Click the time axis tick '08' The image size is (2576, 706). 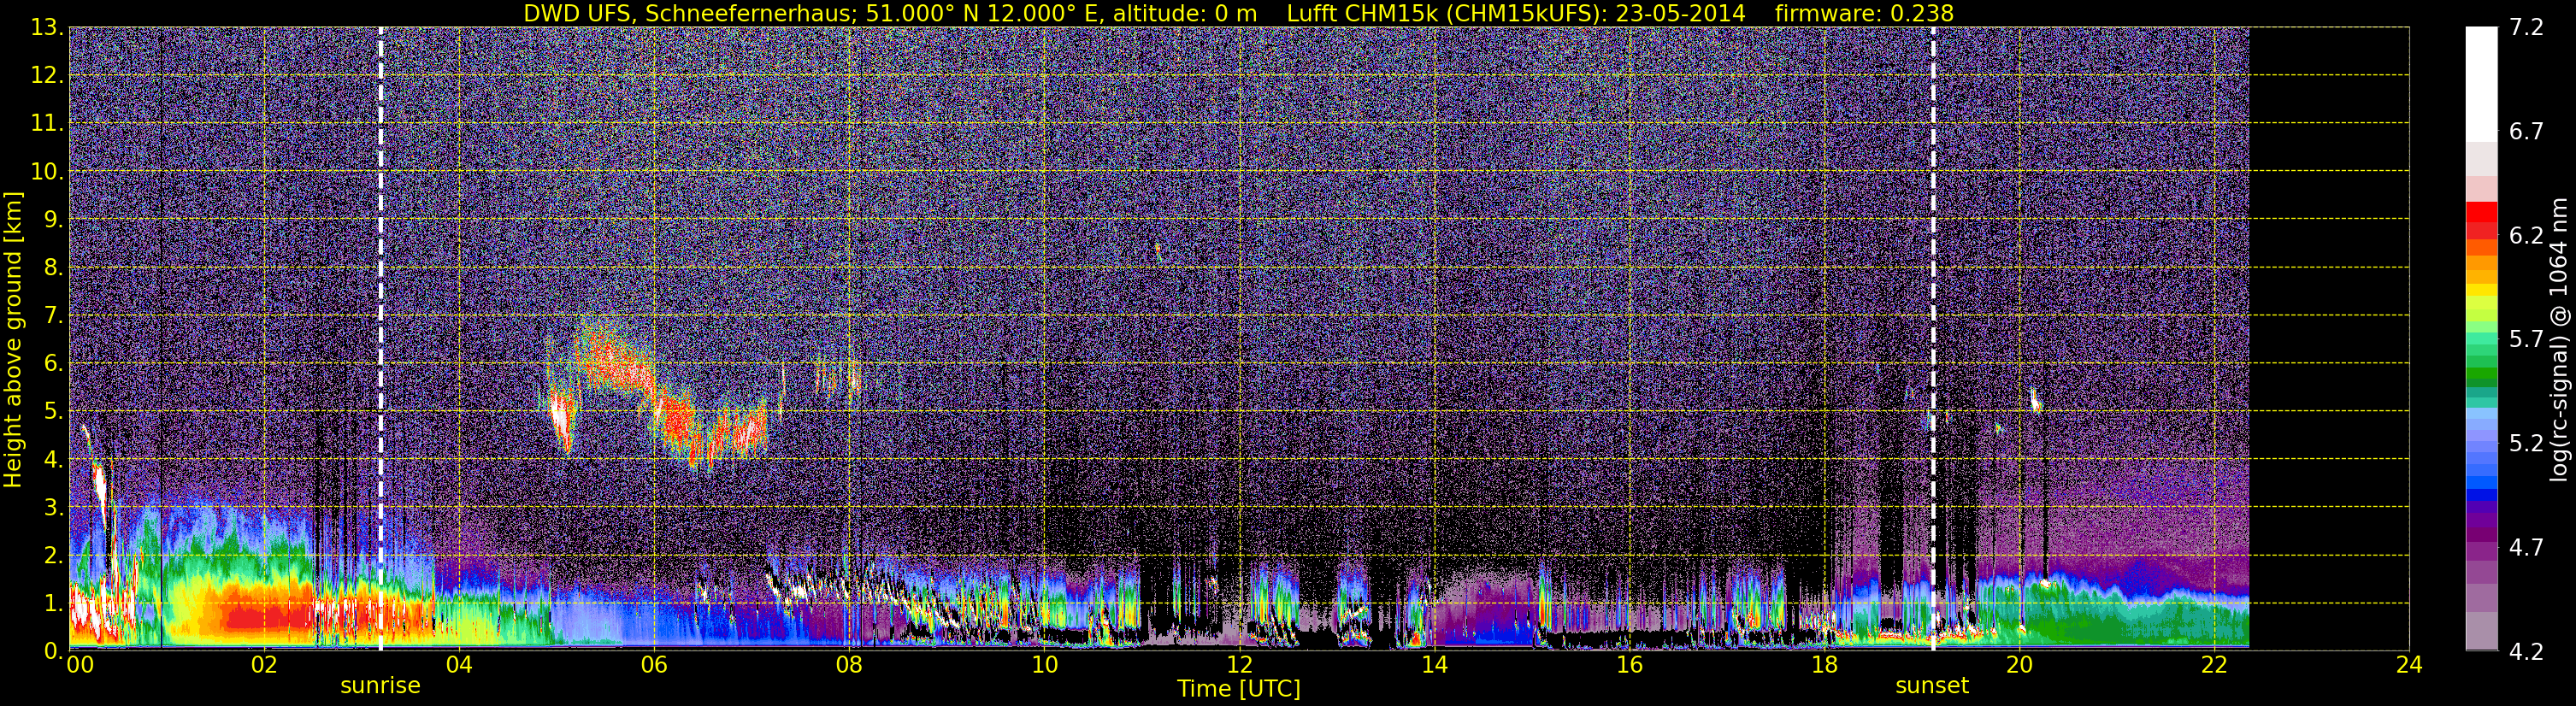coord(849,666)
